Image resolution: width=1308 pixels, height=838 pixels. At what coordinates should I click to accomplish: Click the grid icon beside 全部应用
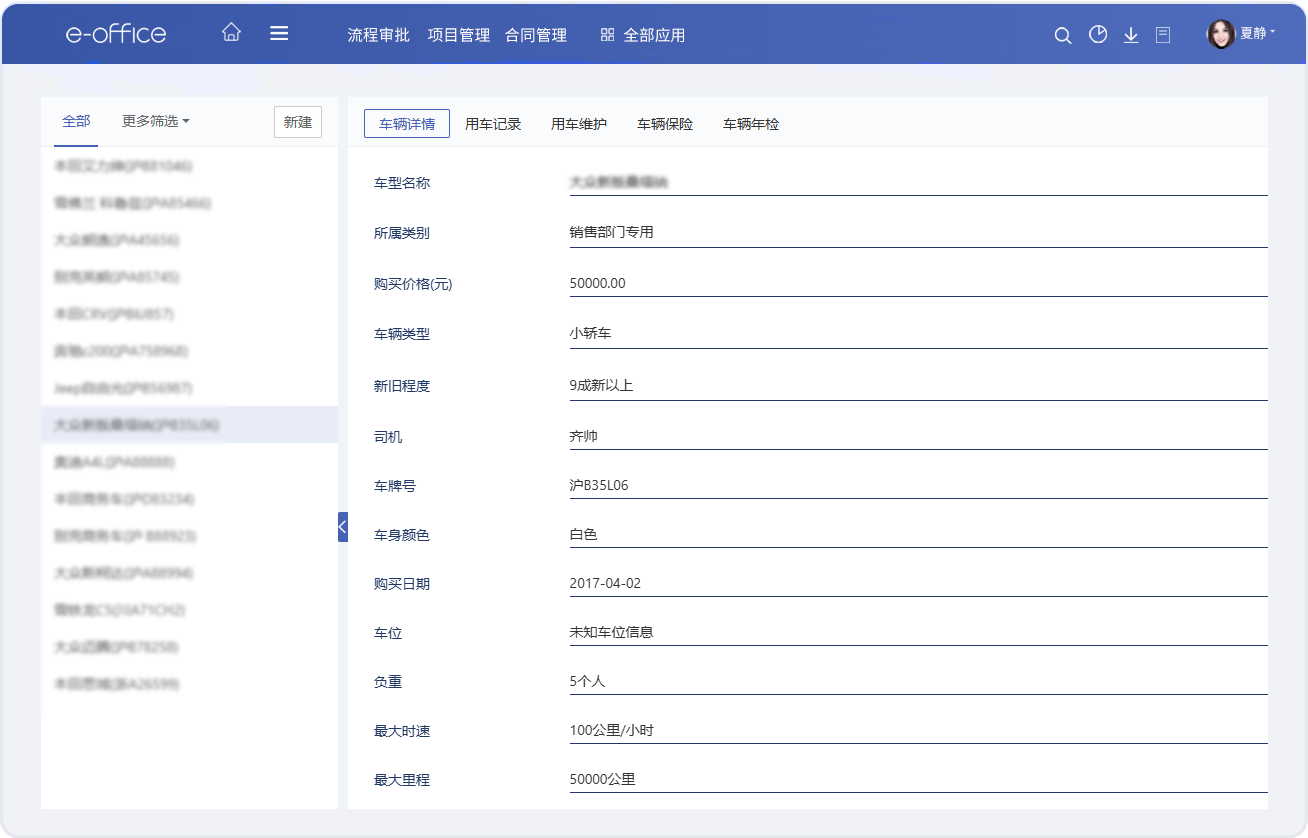[607, 35]
